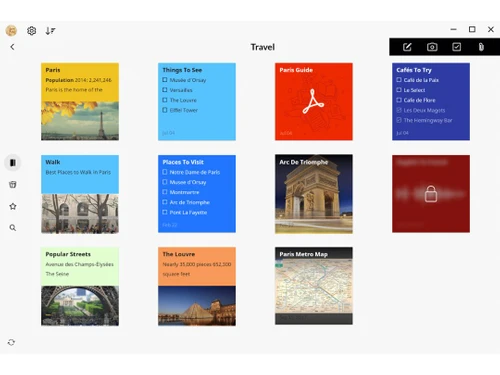Screen dimensions: 500x375
Task: Create a new text note
Action: tap(407, 47)
